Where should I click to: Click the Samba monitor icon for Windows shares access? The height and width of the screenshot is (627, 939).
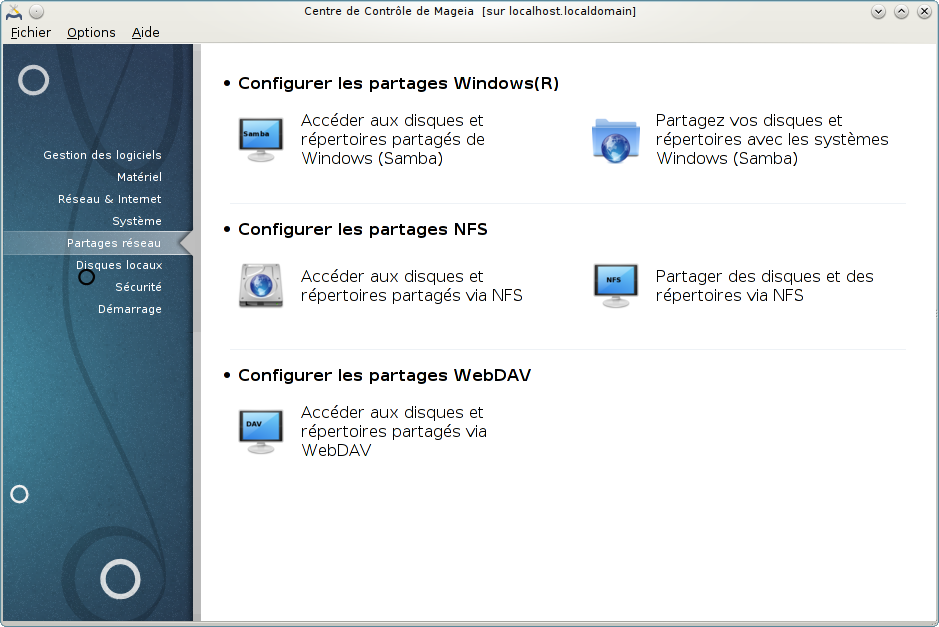pos(261,140)
